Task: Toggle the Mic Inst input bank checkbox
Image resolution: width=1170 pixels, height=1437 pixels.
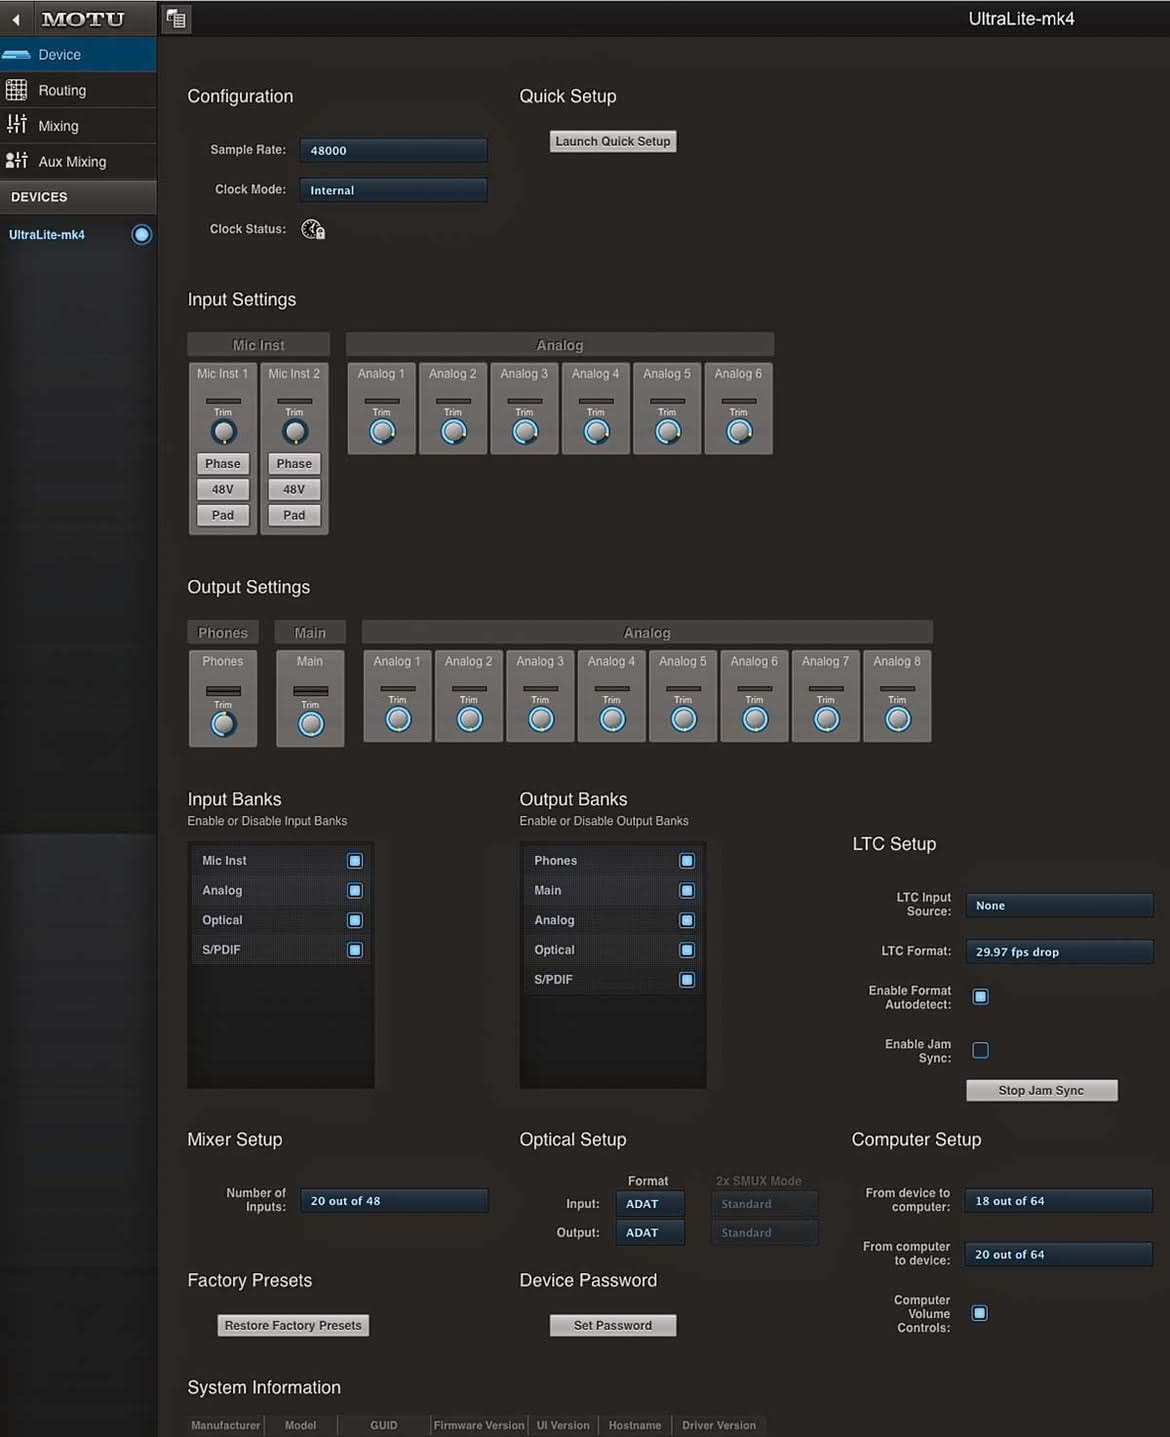Action: tap(355, 861)
